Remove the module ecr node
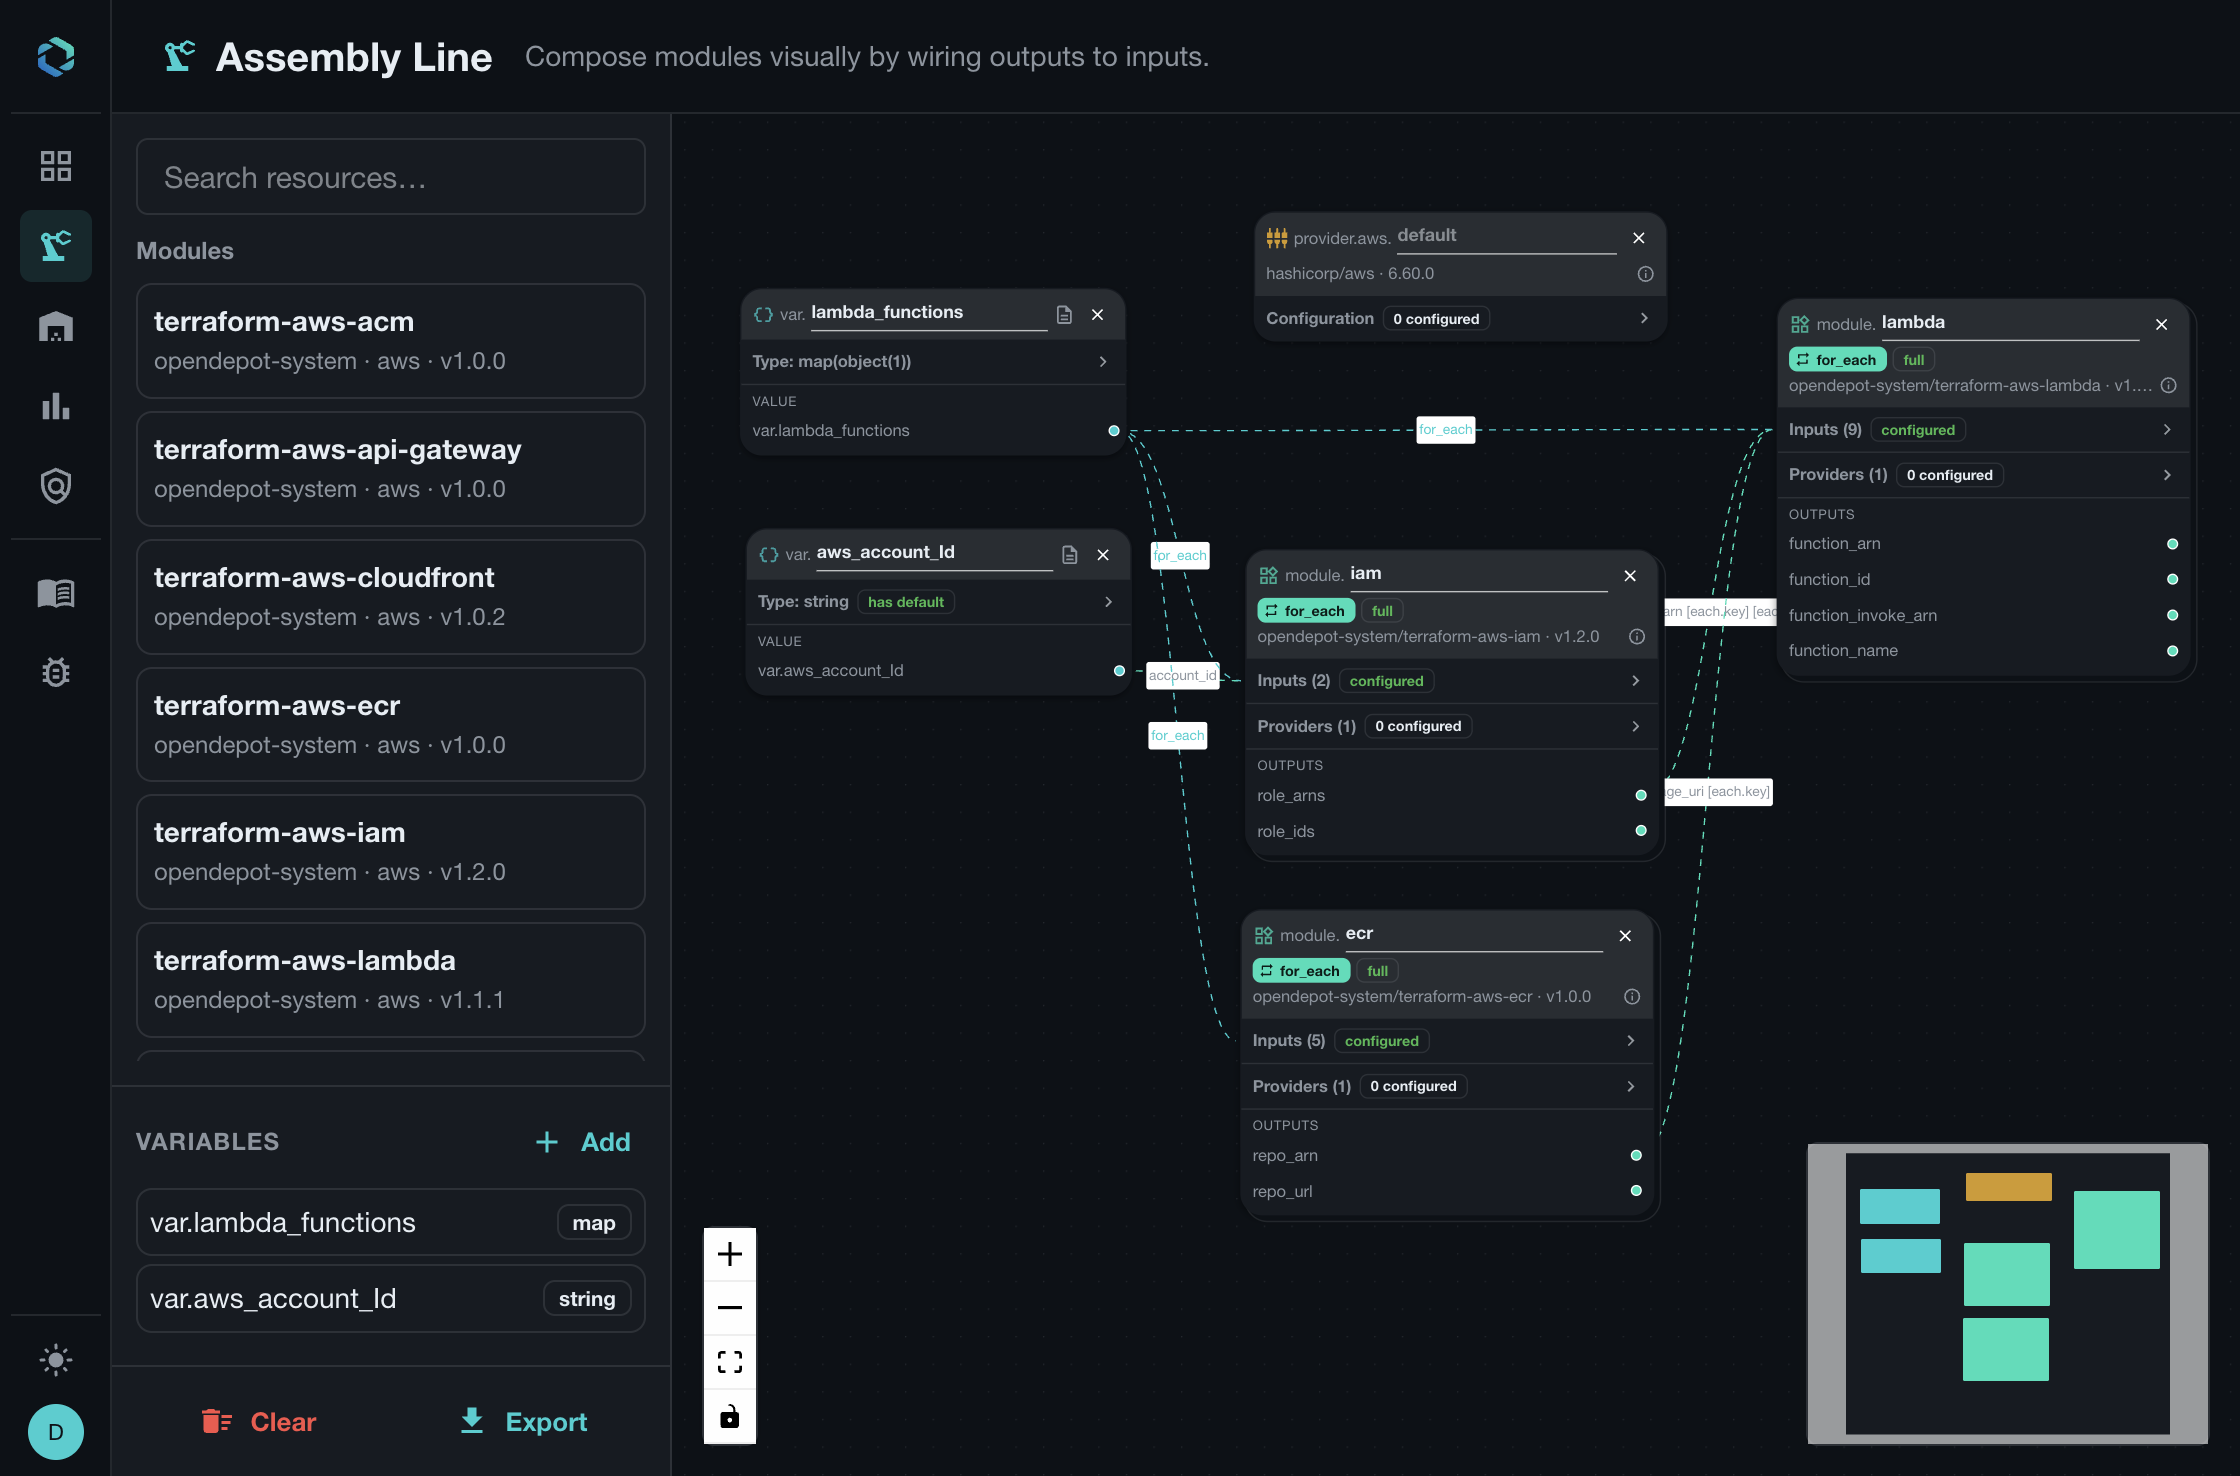 [1625, 936]
